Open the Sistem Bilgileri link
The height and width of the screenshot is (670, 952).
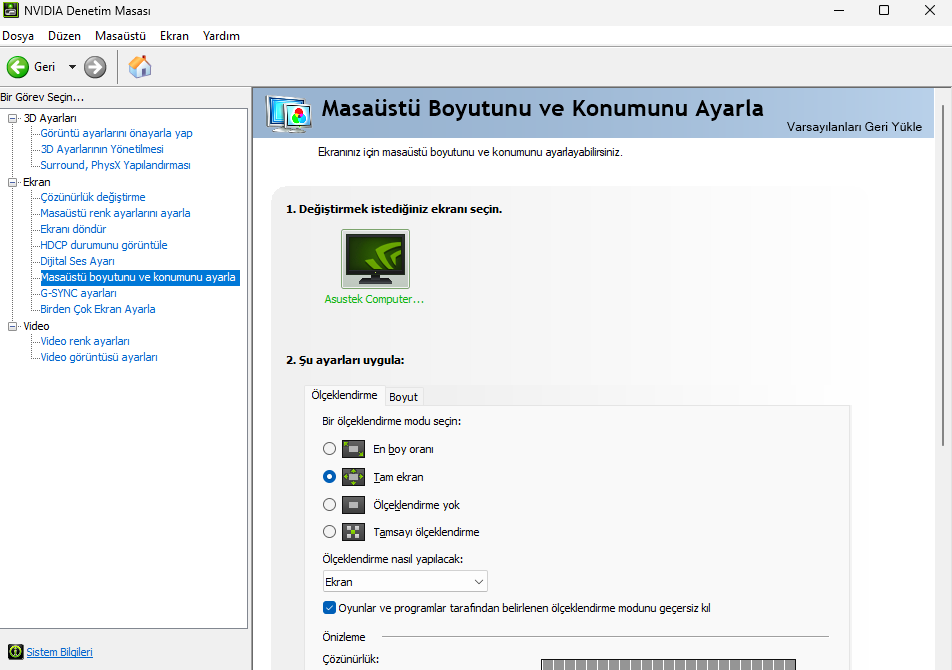[x=59, y=652]
